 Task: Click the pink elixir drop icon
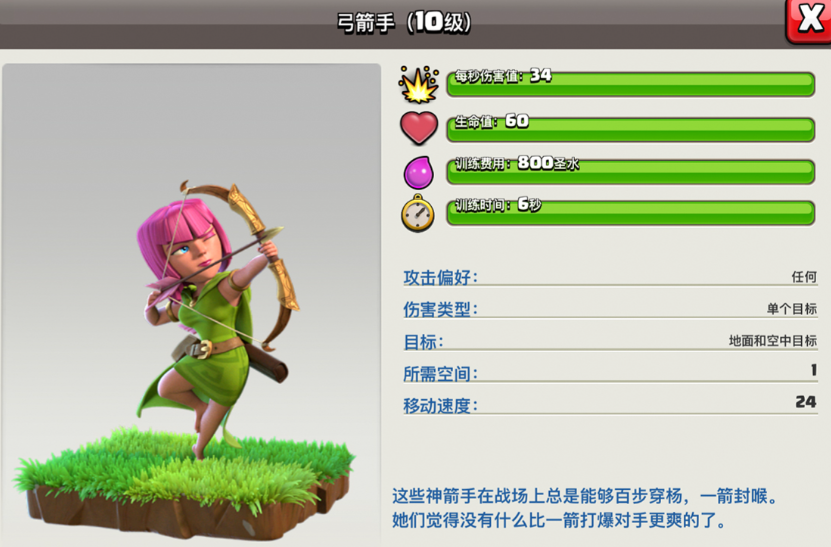[x=419, y=172]
